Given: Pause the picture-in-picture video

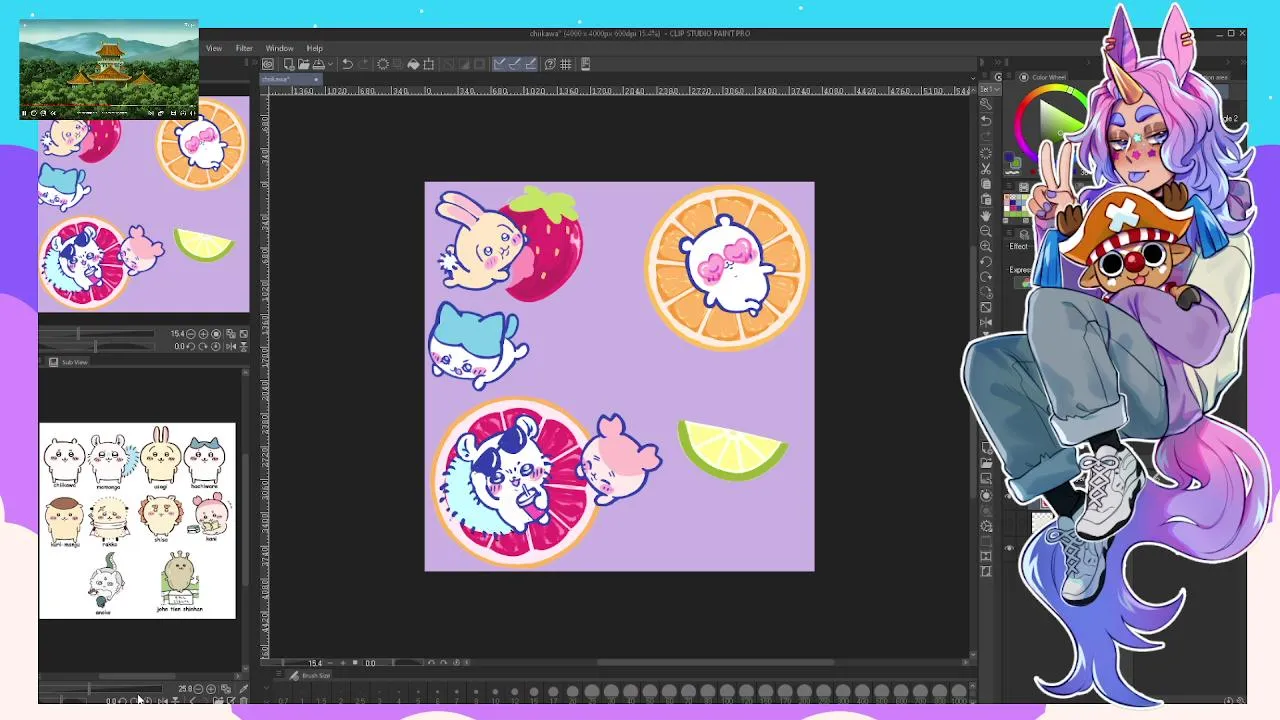Looking at the screenshot, I should [x=25, y=113].
